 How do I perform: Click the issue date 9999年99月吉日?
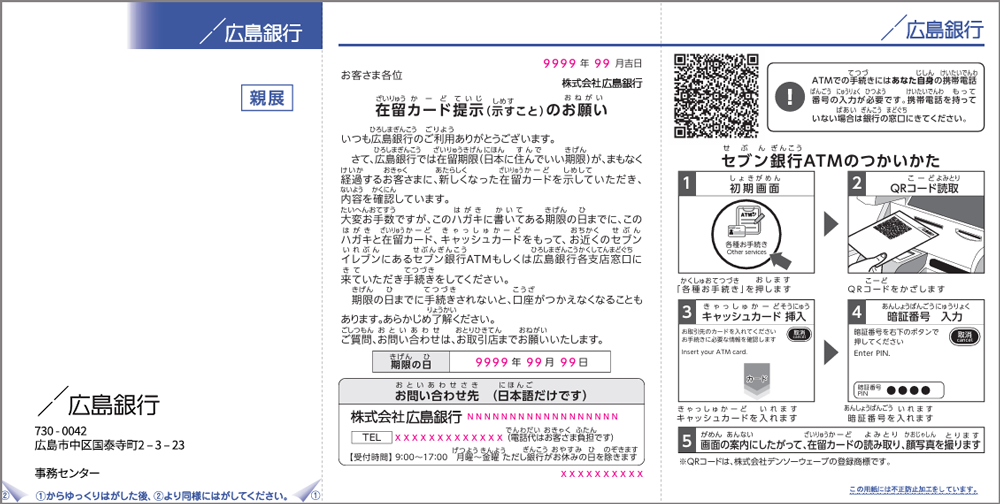[592, 63]
